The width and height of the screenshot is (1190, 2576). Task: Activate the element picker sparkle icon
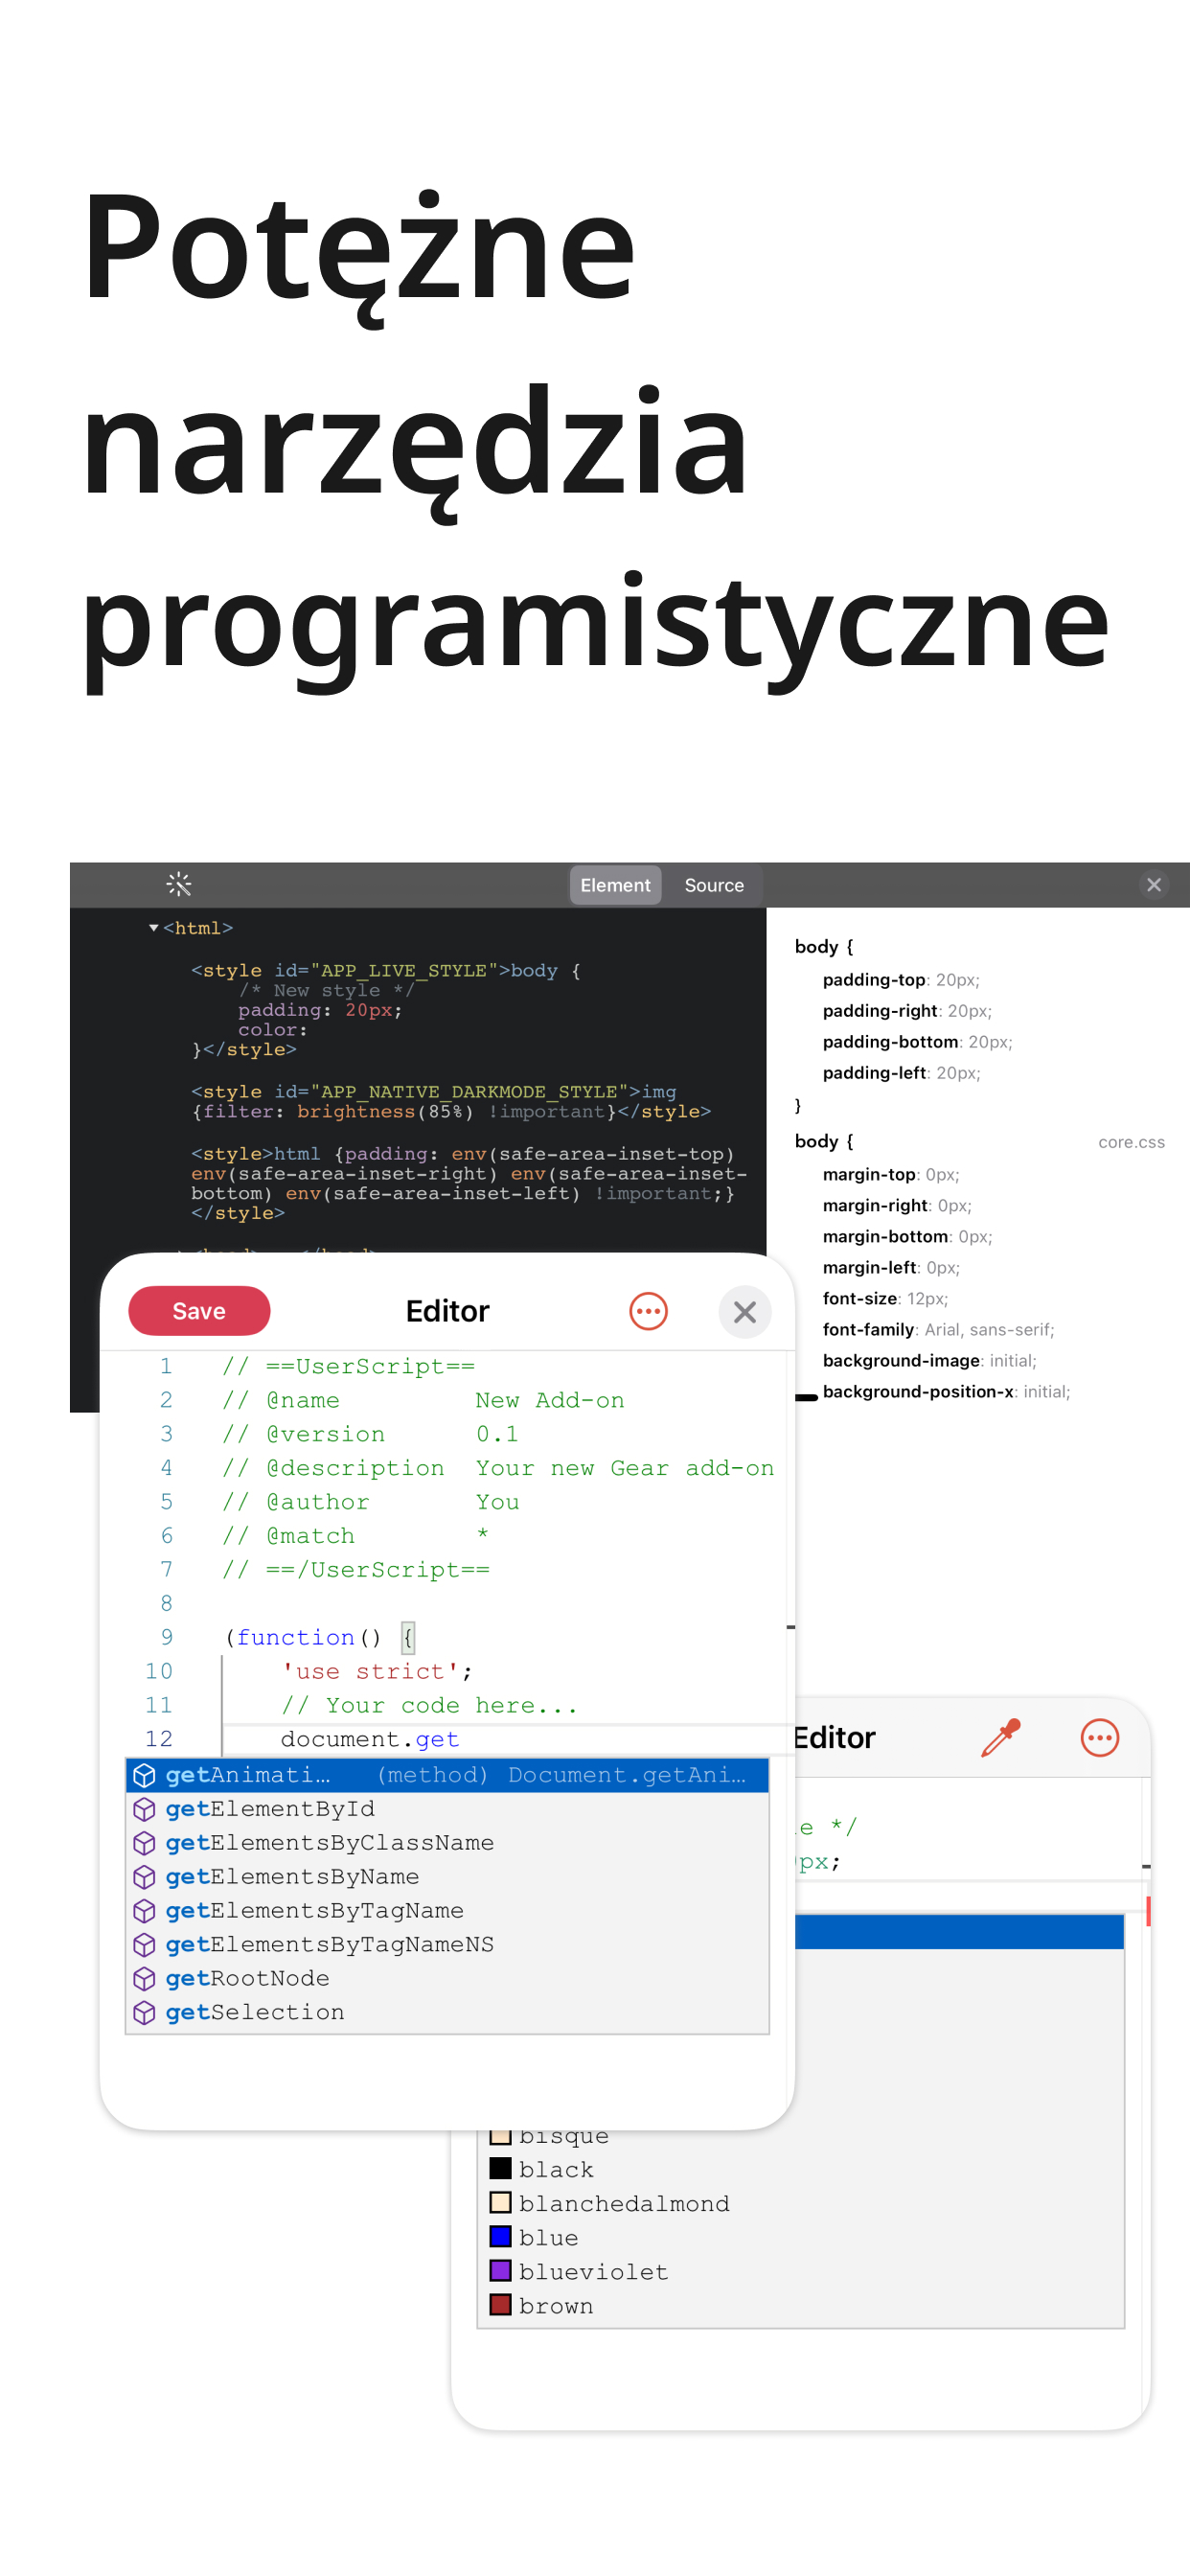tap(178, 884)
